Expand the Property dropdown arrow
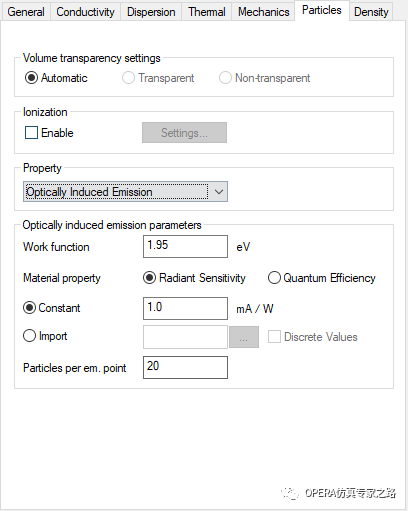Image resolution: width=408 pixels, height=511 pixels. point(219,192)
